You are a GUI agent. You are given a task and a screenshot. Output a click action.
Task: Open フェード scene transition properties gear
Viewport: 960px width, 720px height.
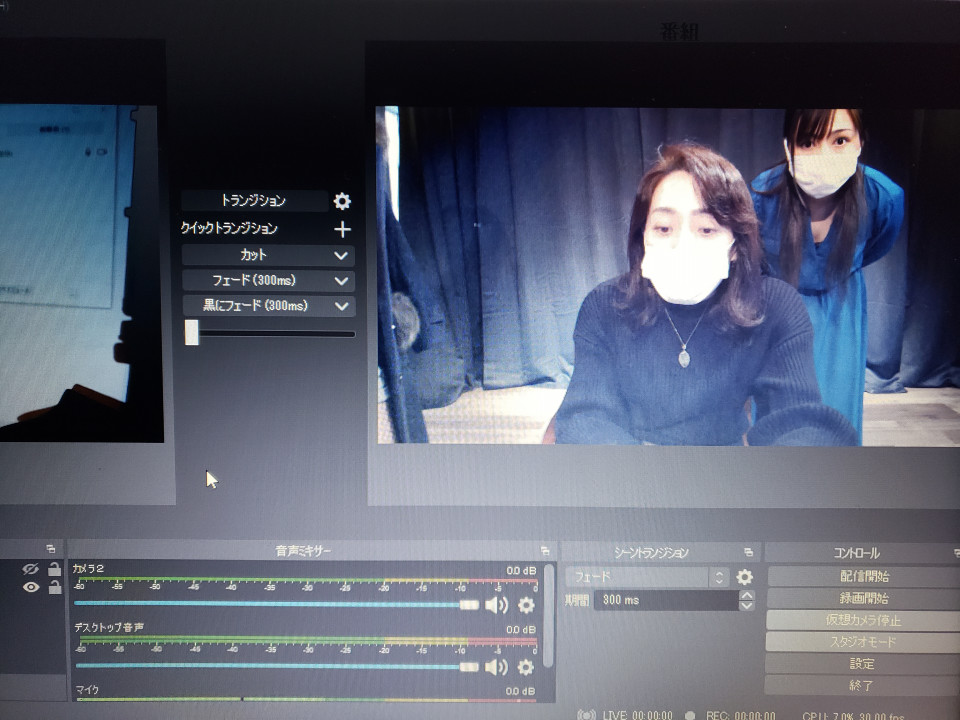(744, 577)
